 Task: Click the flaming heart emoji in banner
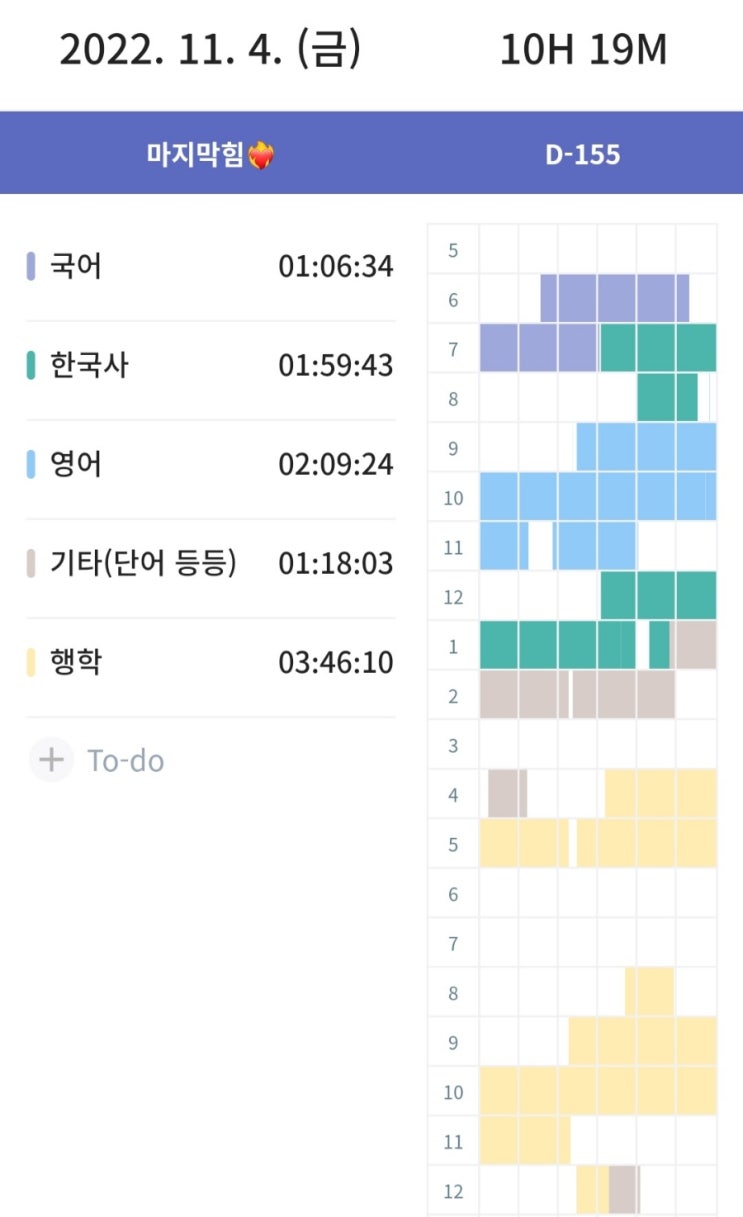tap(260, 155)
